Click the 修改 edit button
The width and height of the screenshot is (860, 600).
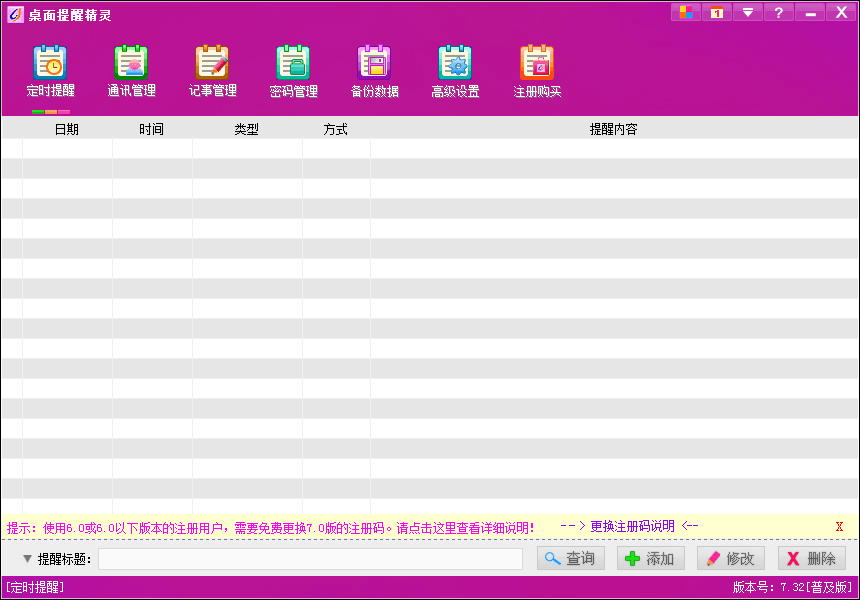coord(731,558)
